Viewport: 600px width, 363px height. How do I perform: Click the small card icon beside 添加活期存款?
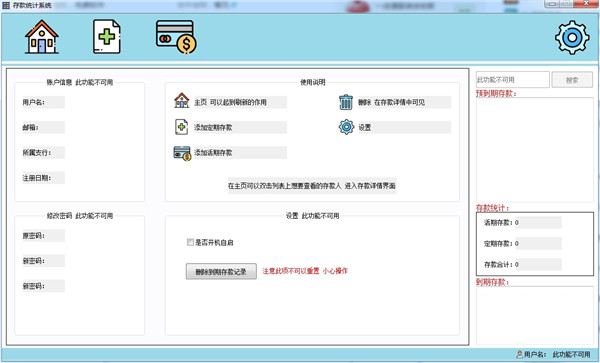tap(182, 153)
